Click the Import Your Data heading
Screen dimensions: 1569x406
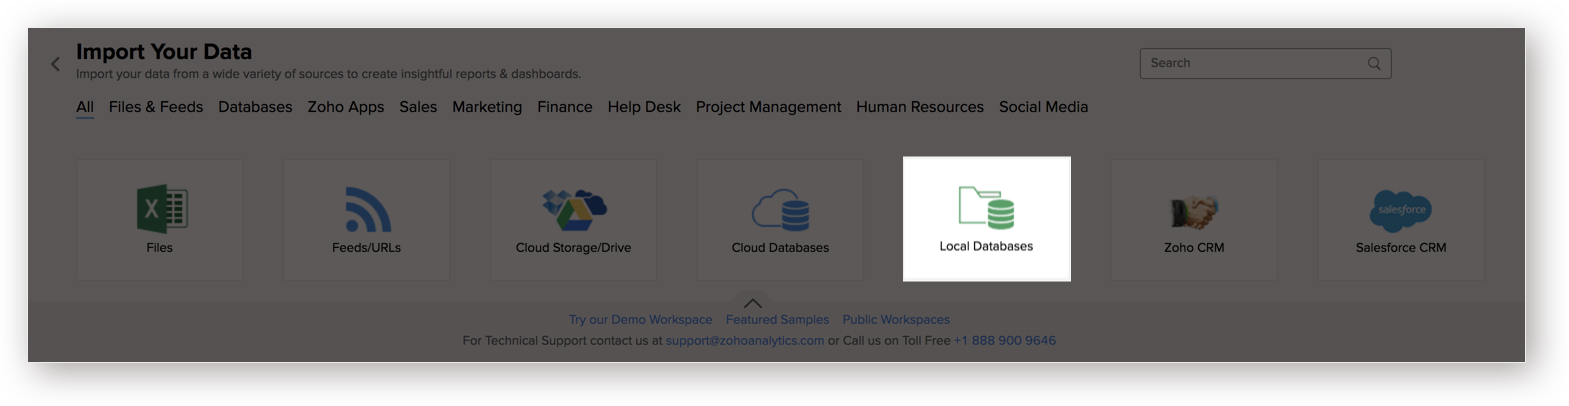(164, 52)
